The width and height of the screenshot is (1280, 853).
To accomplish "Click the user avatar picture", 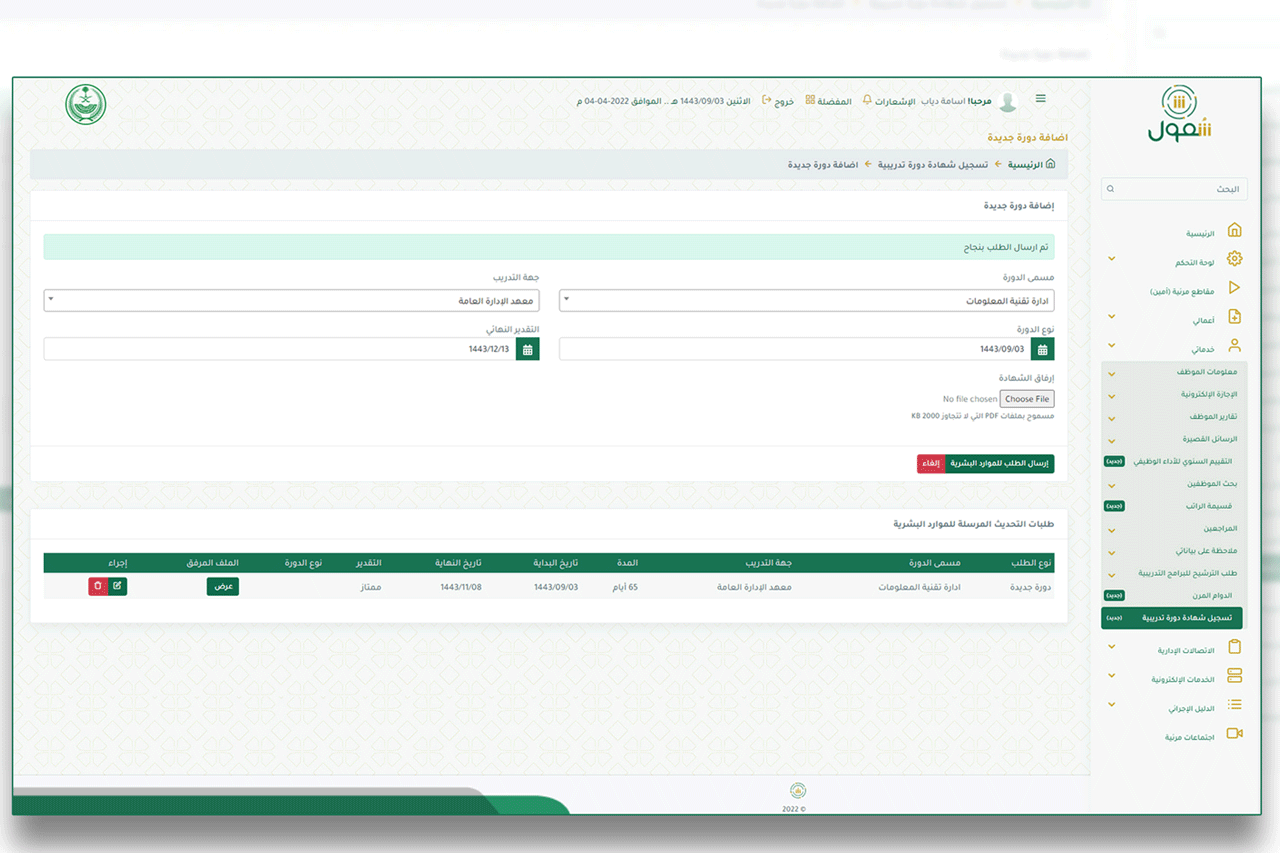I will coord(1008,101).
